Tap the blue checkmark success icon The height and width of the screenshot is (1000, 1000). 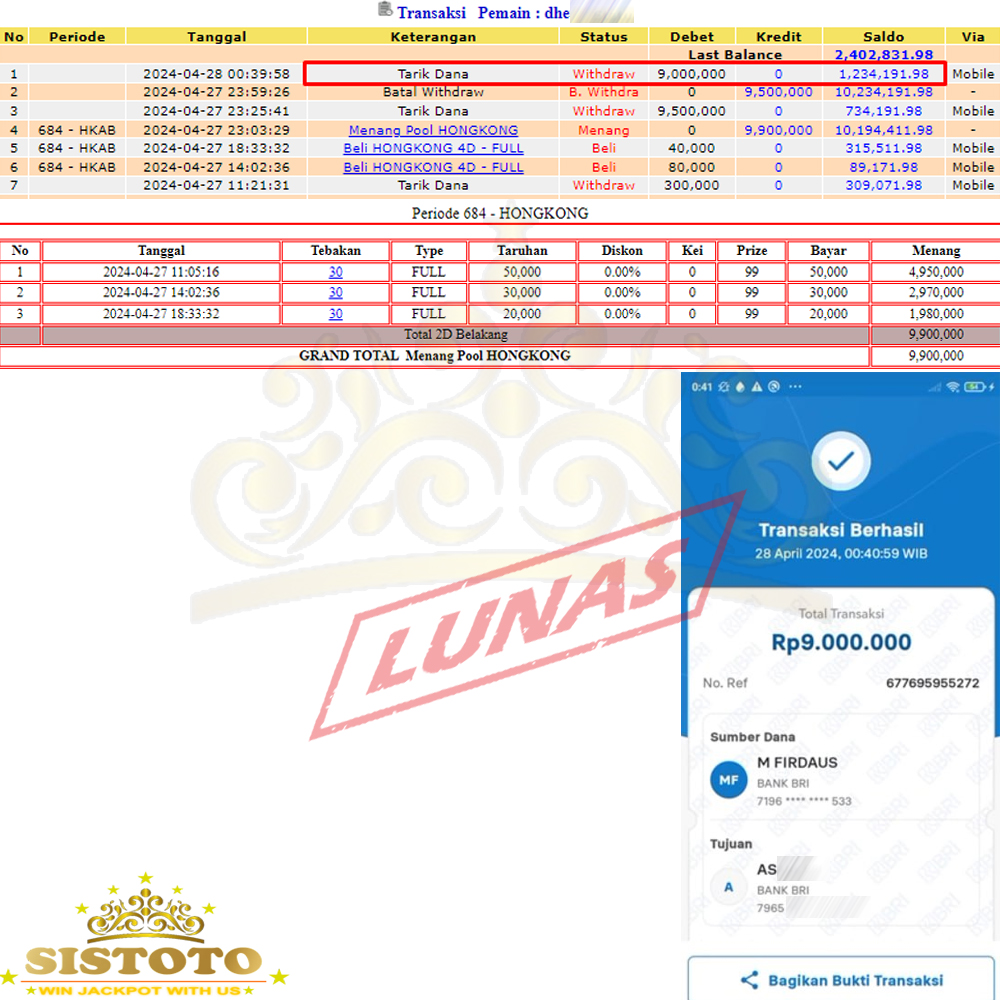pos(840,460)
